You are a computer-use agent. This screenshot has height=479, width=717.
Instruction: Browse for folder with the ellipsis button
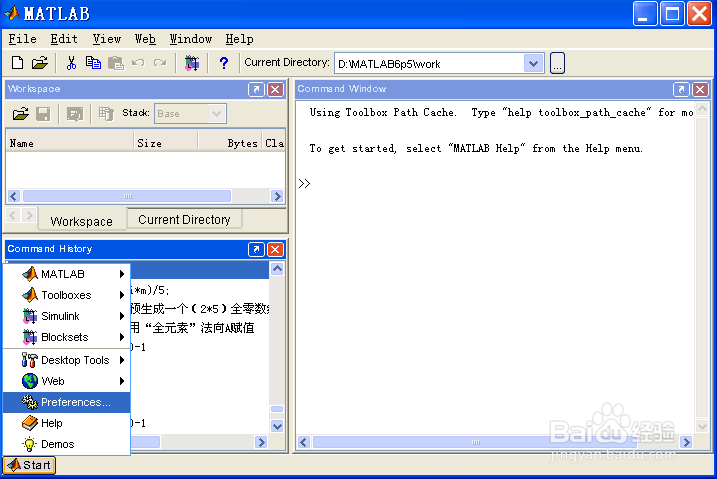(557, 63)
